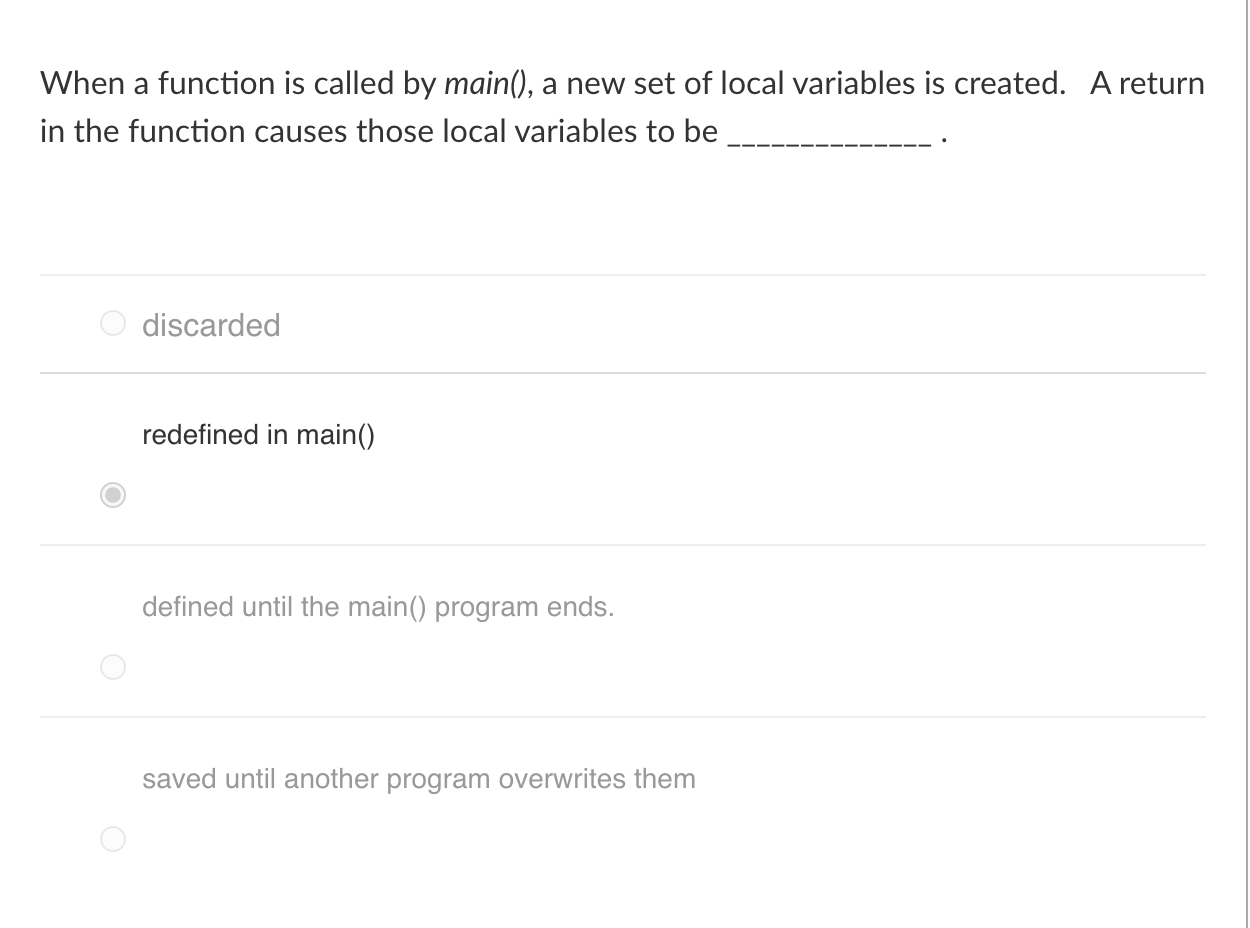Deselect the currently marked "redefined in main()" choice
The width and height of the screenshot is (1250, 928).
[112, 494]
